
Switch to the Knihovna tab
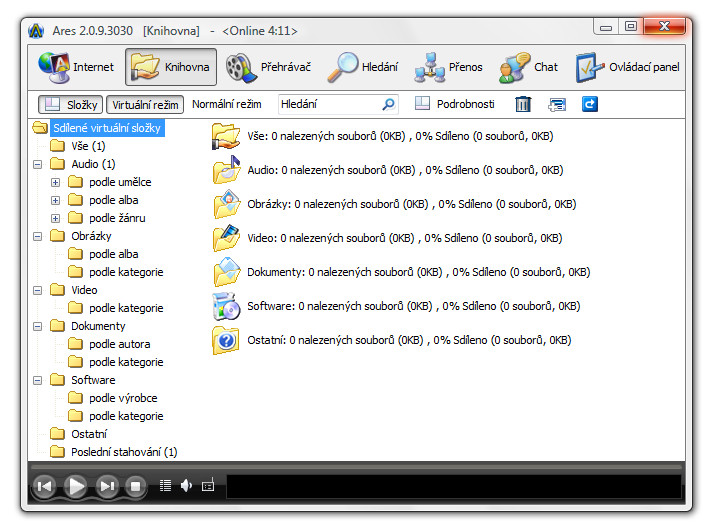(171, 67)
